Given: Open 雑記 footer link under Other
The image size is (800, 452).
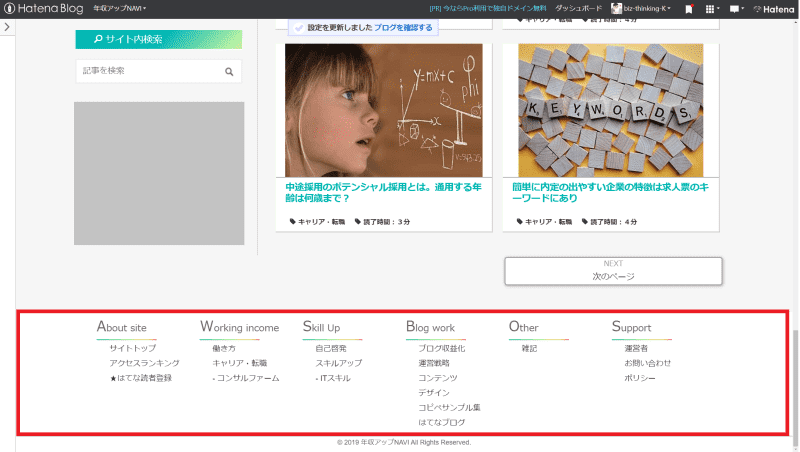Looking at the screenshot, I should 529,348.
